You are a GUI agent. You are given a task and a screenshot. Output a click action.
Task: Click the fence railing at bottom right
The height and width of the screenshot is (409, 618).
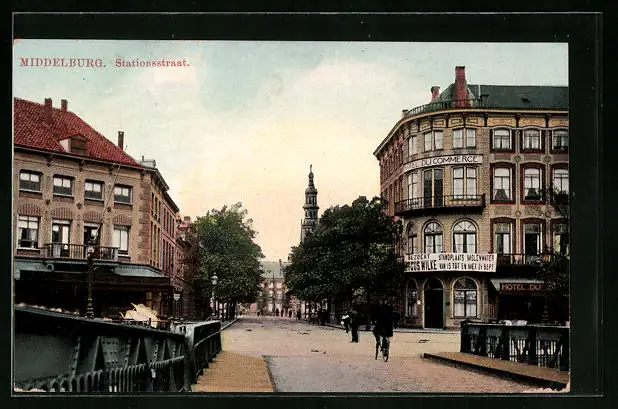pos(515,345)
